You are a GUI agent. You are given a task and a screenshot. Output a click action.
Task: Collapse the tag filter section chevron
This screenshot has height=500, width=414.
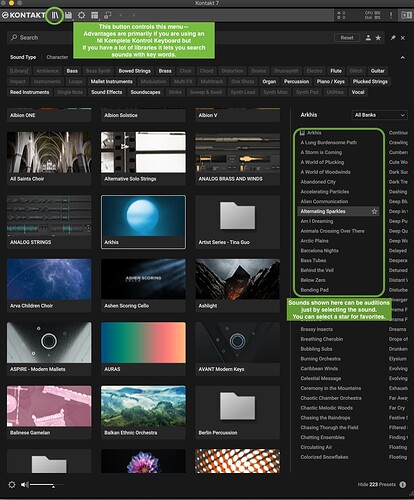point(403,58)
